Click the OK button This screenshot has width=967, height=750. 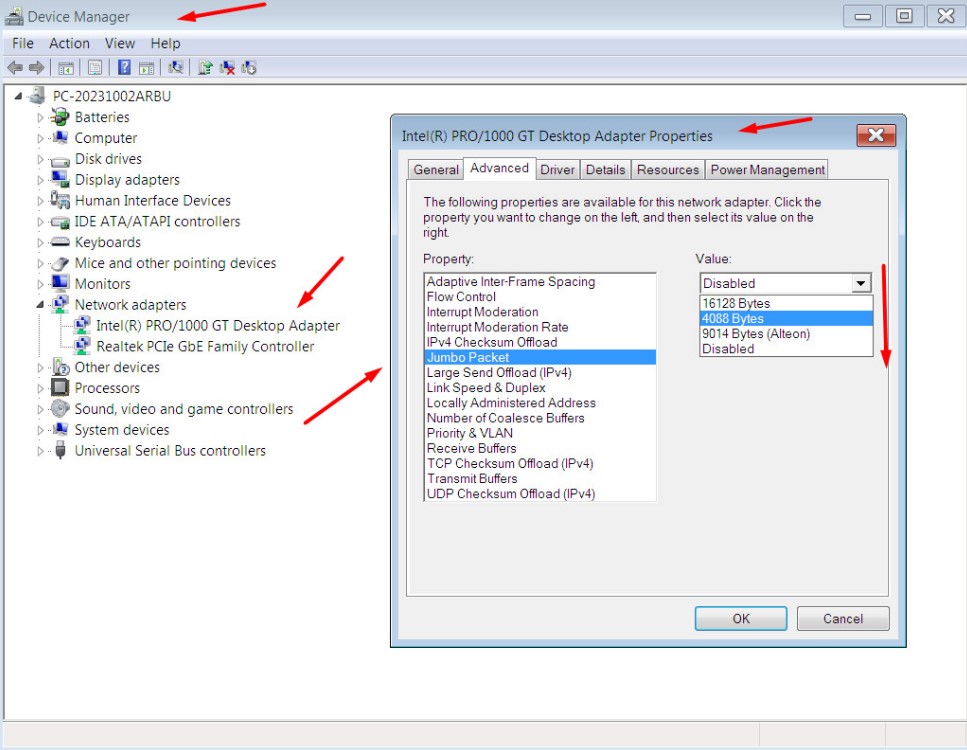point(741,619)
